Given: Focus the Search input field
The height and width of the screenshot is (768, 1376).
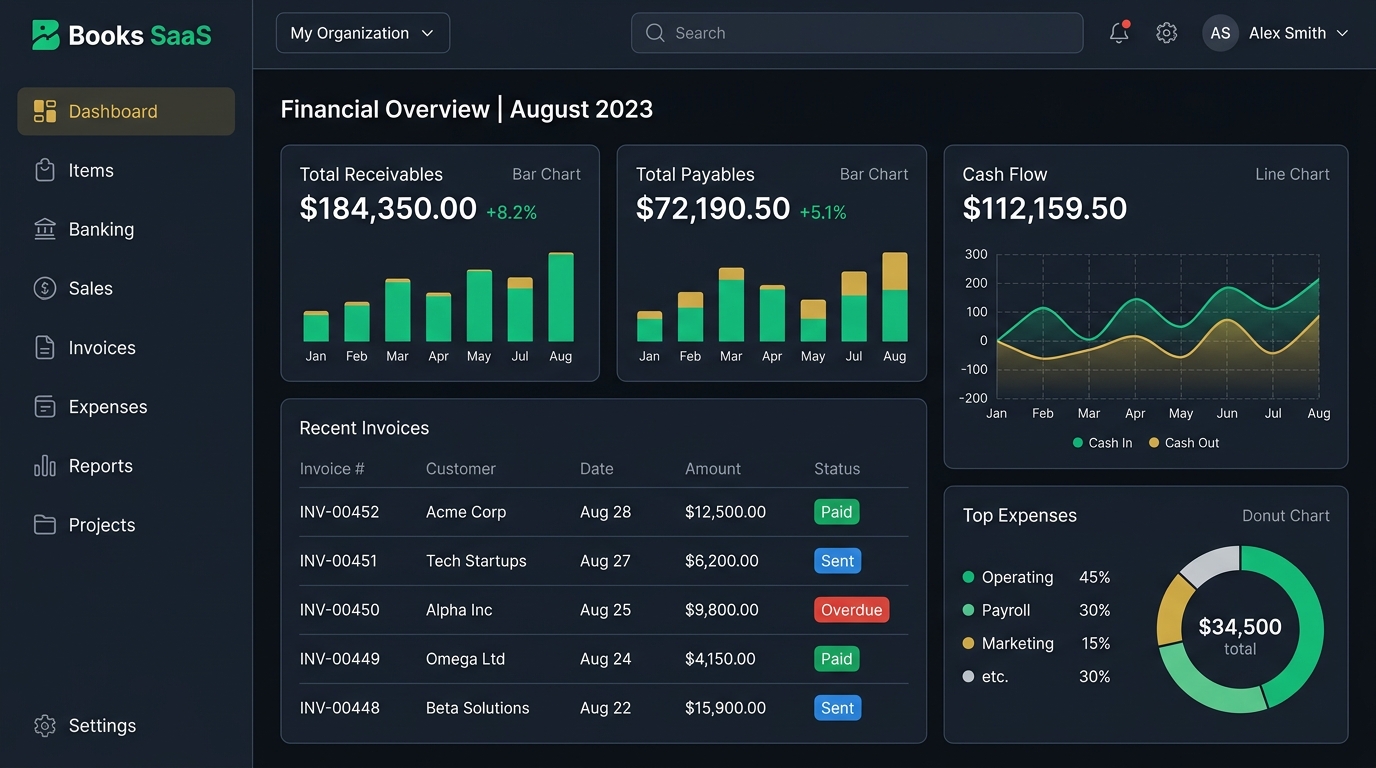Looking at the screenshot, I should [x=857, y=33].
